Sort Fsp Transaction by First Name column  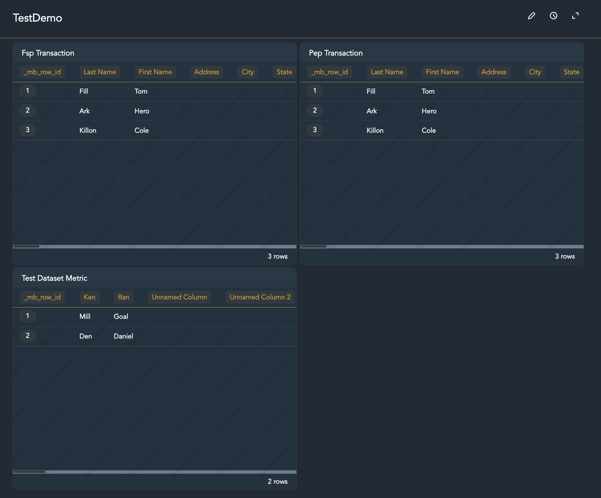(155, 72)
